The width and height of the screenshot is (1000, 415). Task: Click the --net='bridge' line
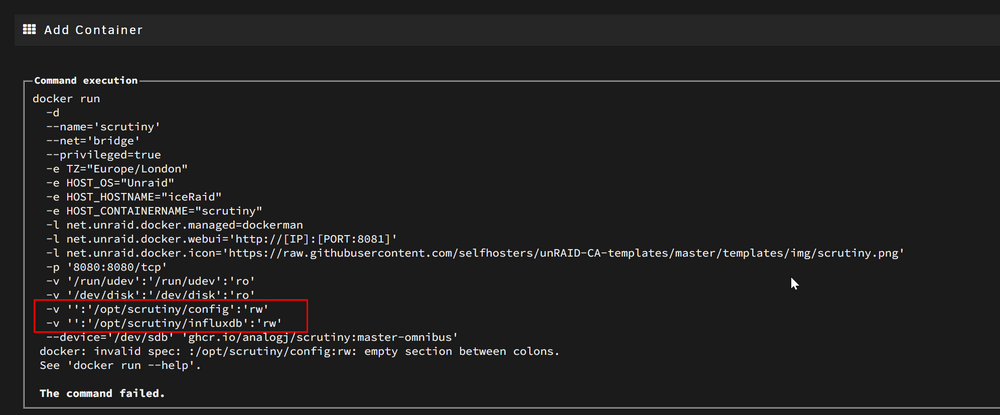pyautogui.click(x=92, y=141)
